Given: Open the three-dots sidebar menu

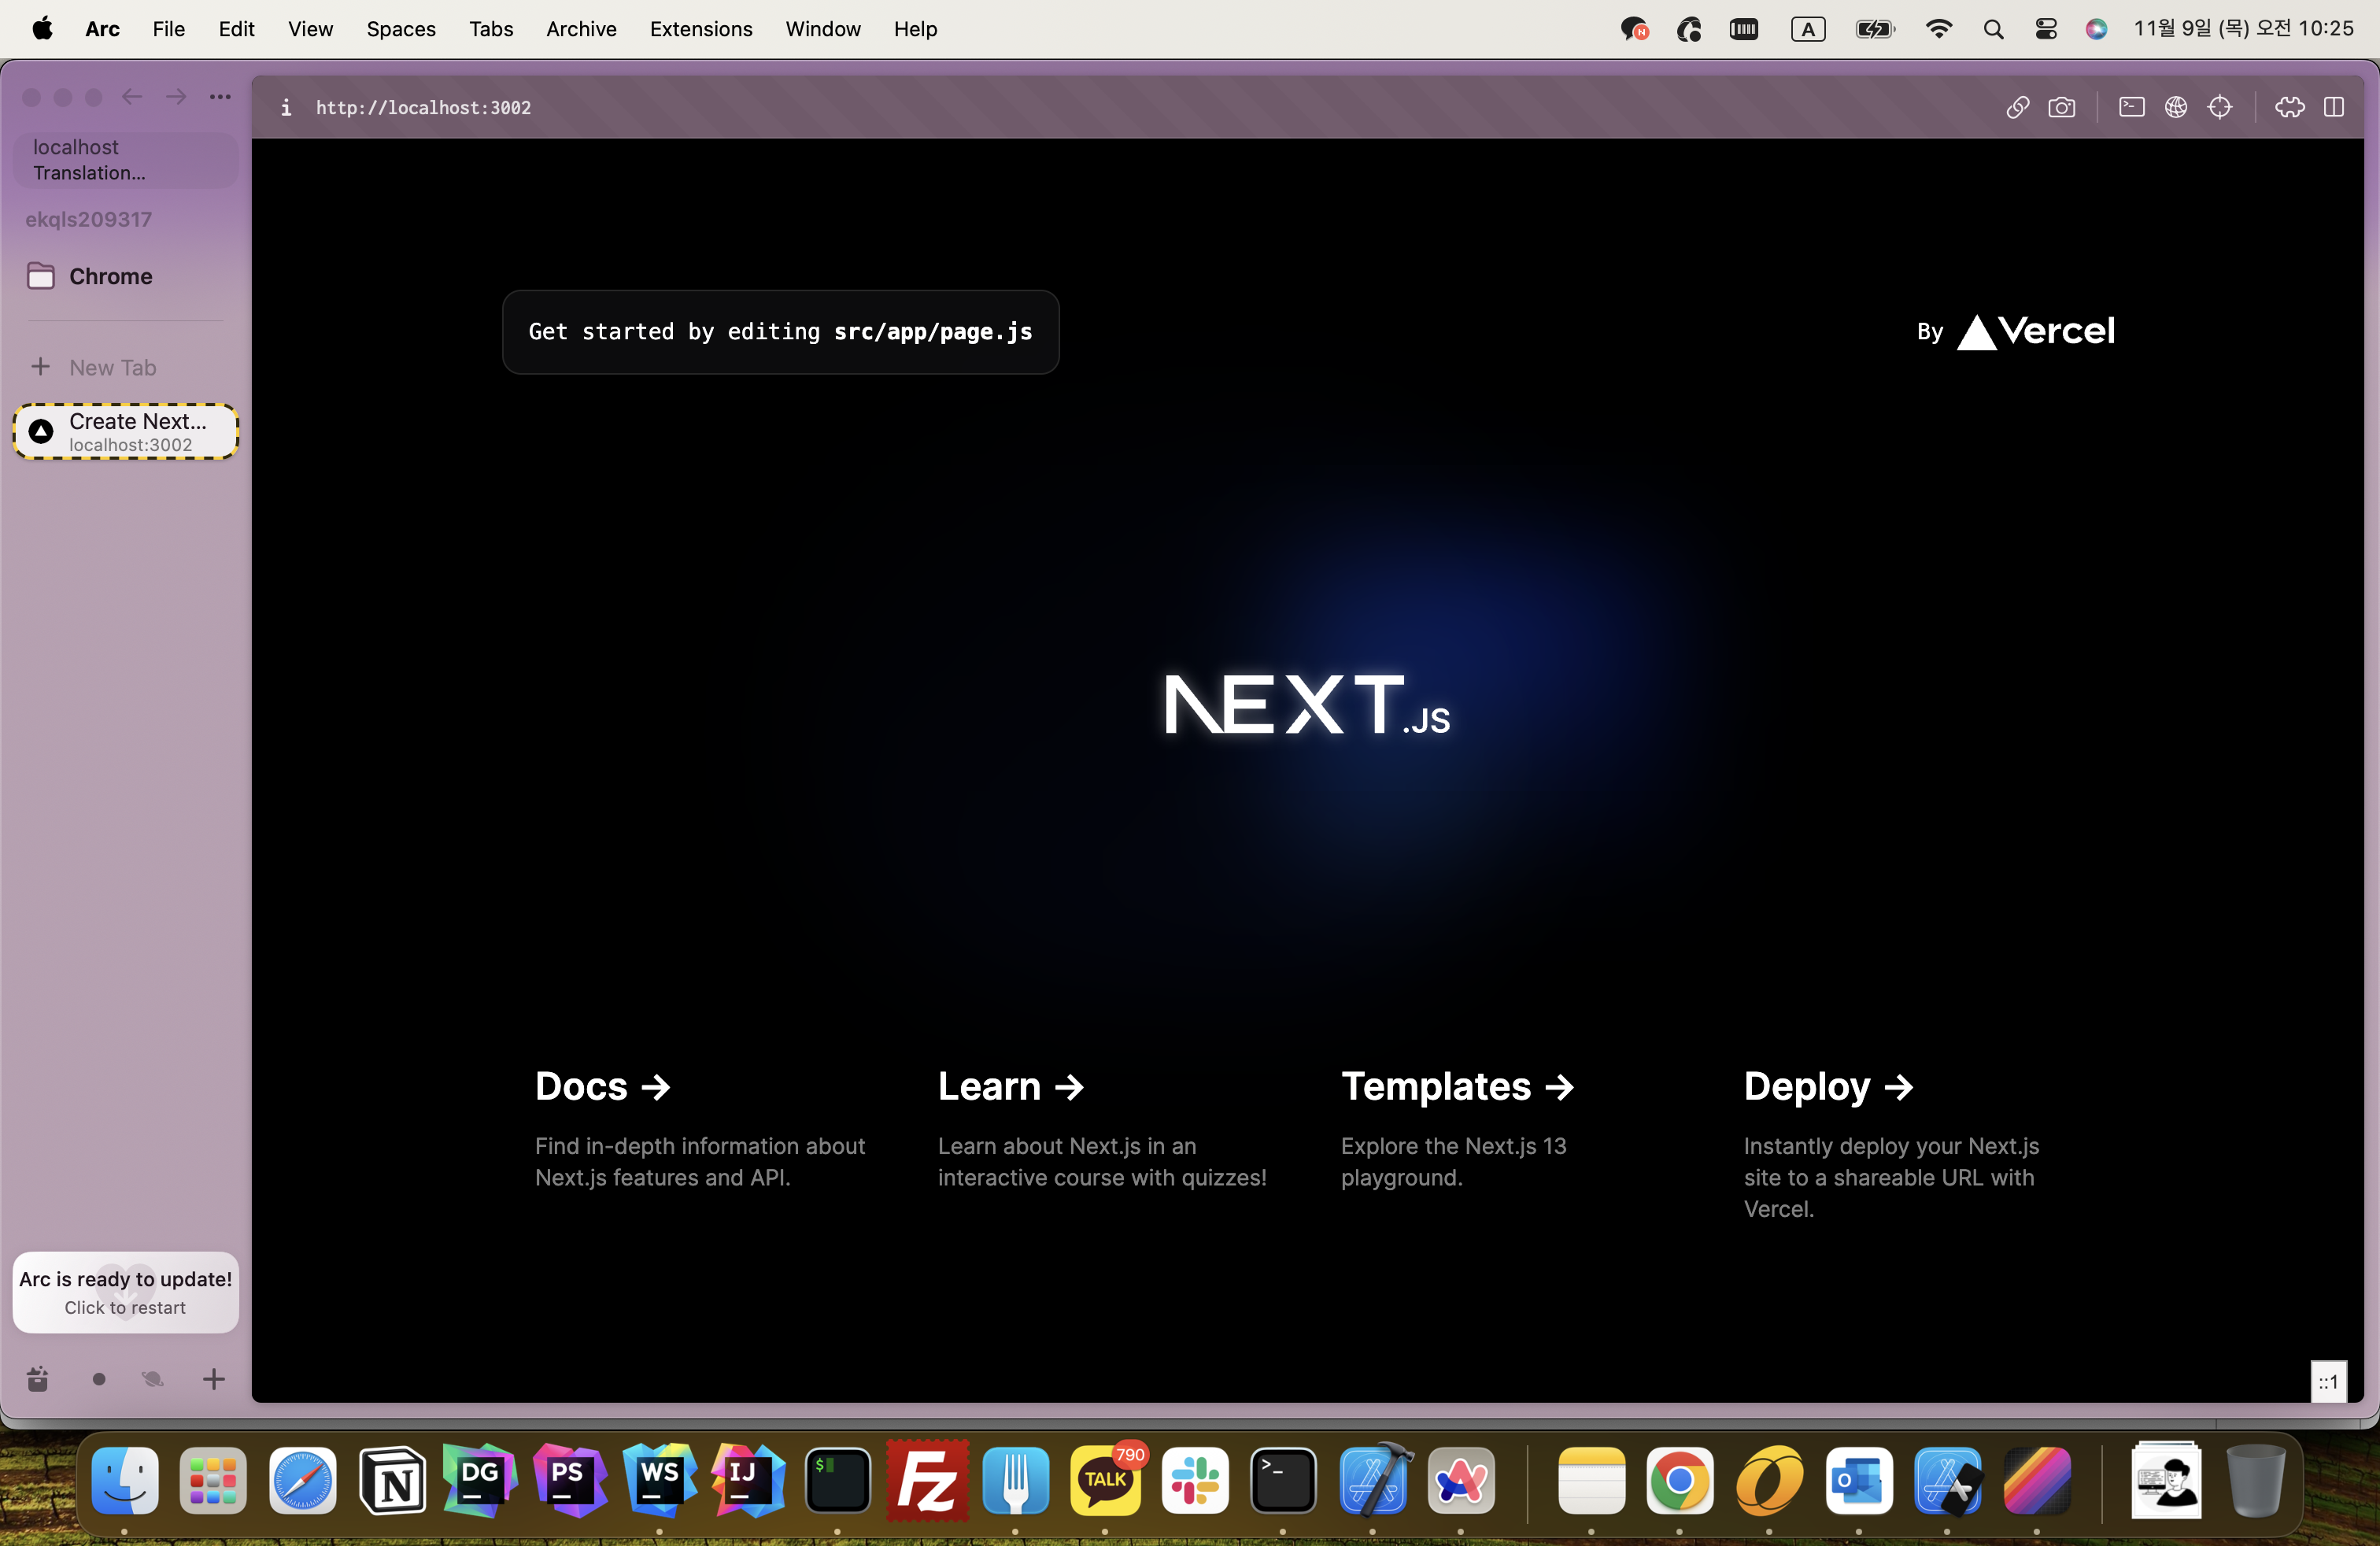Looking at the screenshot, I should pos(220,97).
